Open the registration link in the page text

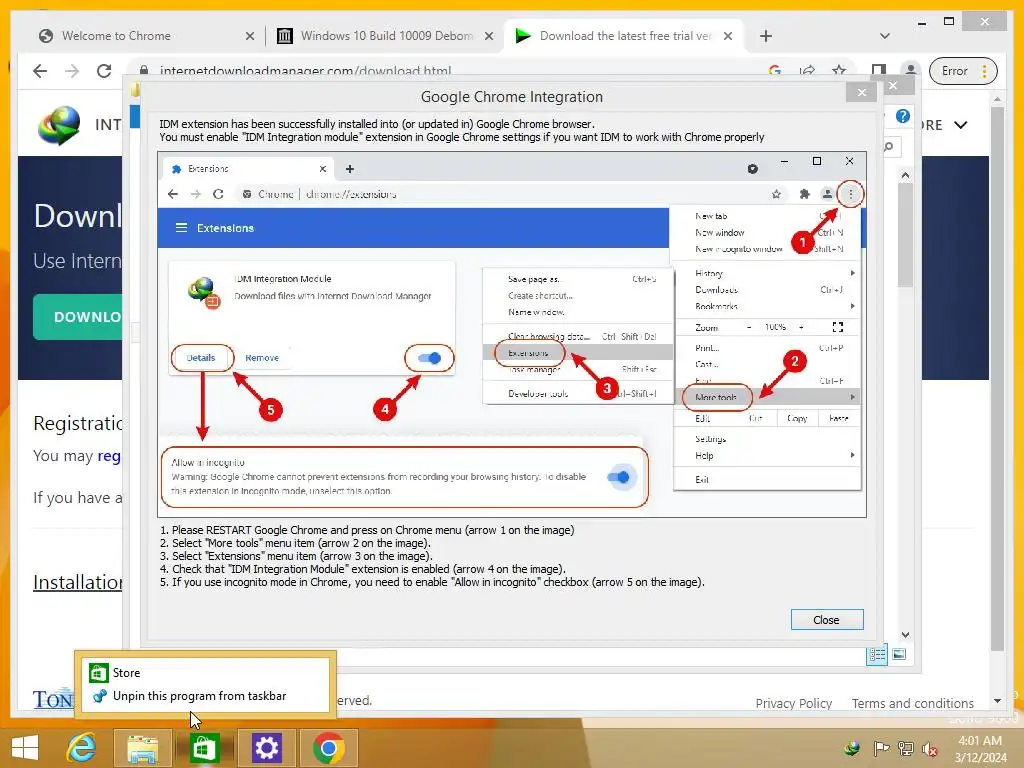(x=109, y=455)
